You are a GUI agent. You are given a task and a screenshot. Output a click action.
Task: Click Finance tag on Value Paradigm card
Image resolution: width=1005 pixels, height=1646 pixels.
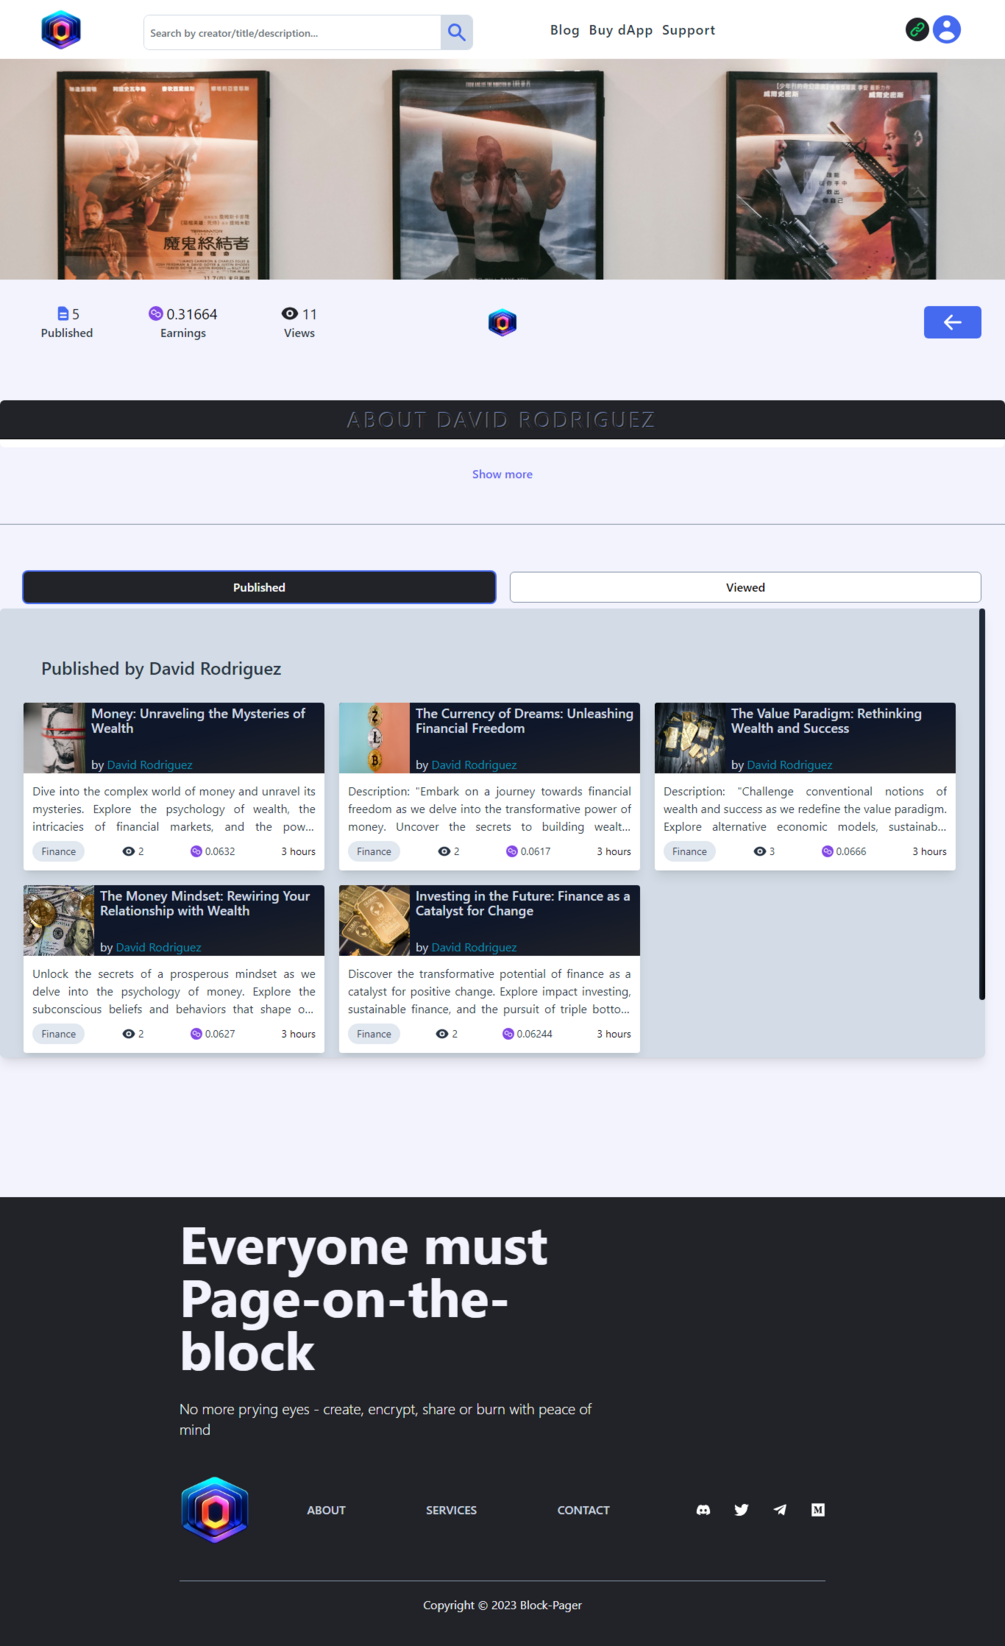coord(689,852)
